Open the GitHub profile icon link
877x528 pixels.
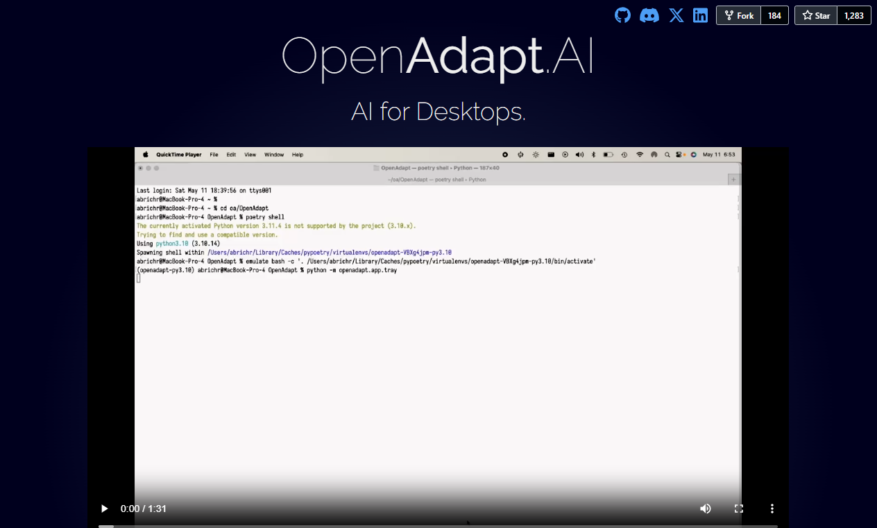tap(623, 15)
